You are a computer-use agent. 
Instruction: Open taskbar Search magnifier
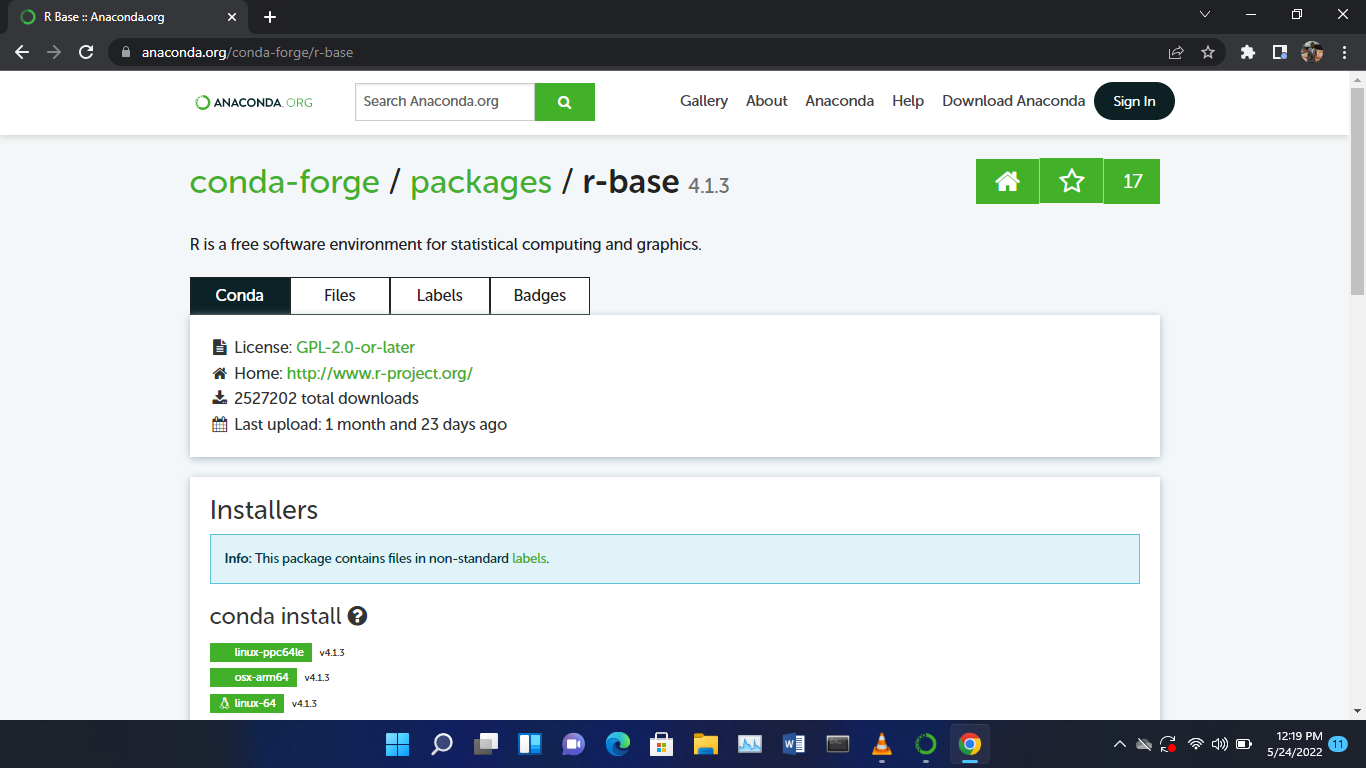[442, 744]
